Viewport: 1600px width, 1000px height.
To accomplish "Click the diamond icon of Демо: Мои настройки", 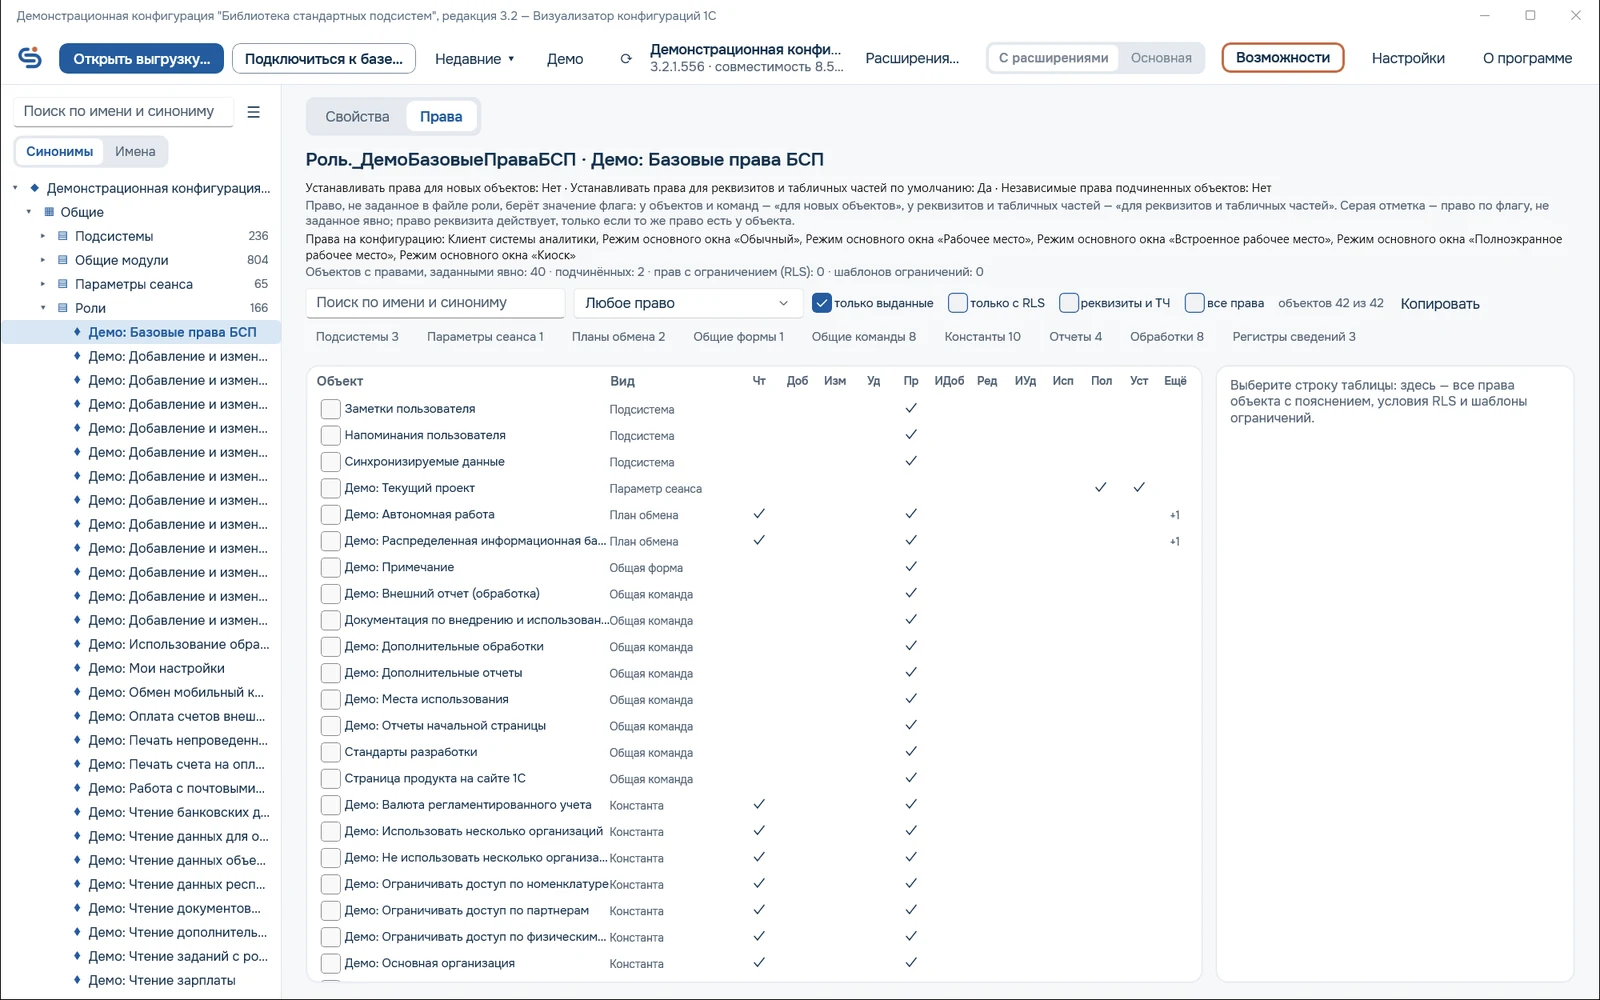I will pyautogui.click(x=77, y=668).
